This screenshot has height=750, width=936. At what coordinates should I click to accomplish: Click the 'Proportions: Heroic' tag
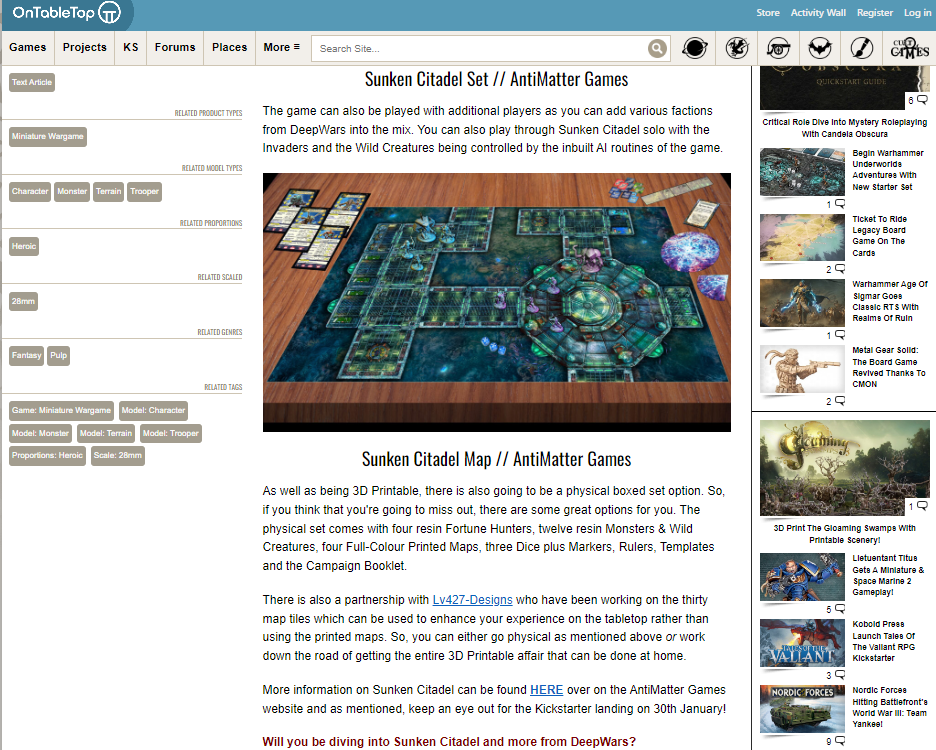[47, 456]
